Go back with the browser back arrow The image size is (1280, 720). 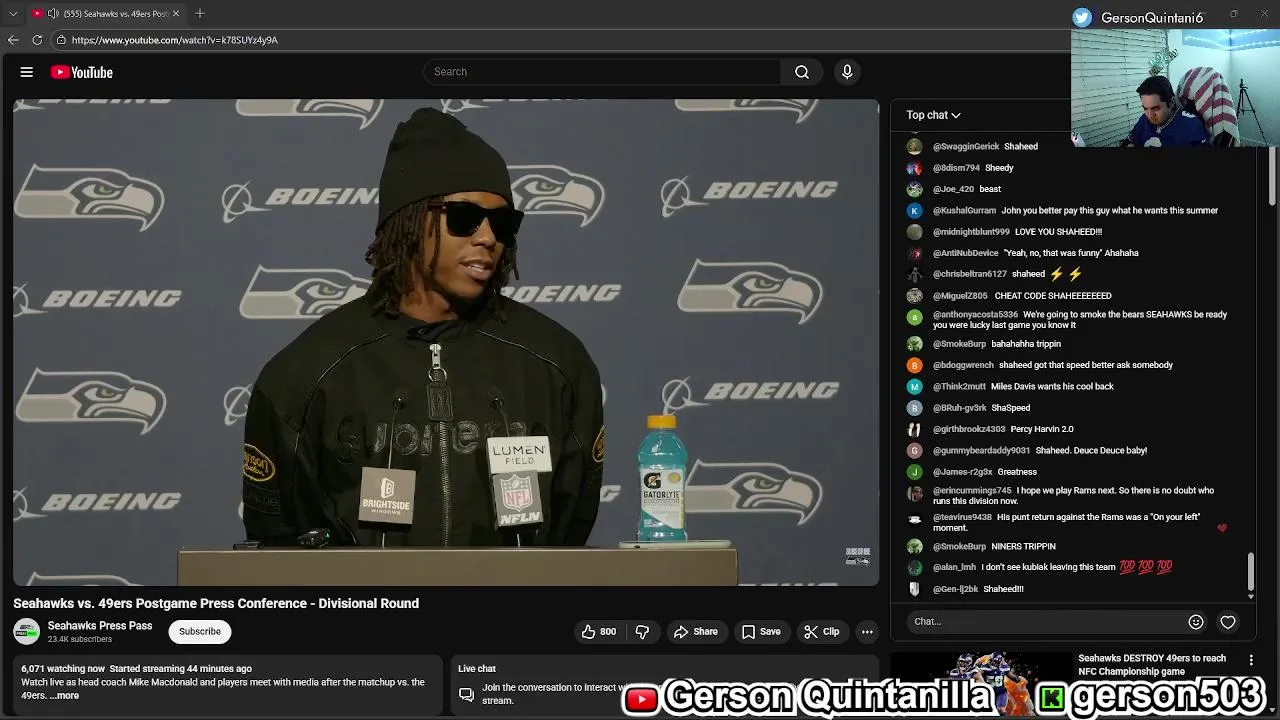(13, 40)
